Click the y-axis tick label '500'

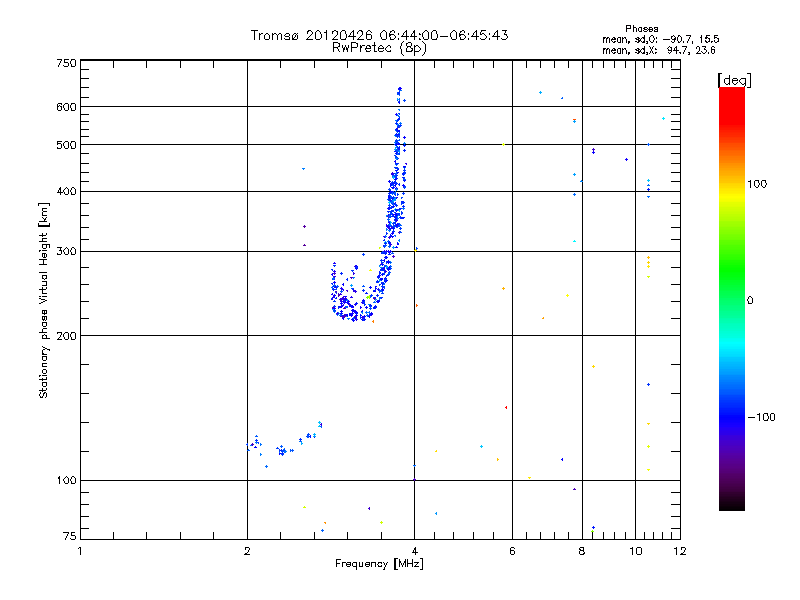point(66,145)
